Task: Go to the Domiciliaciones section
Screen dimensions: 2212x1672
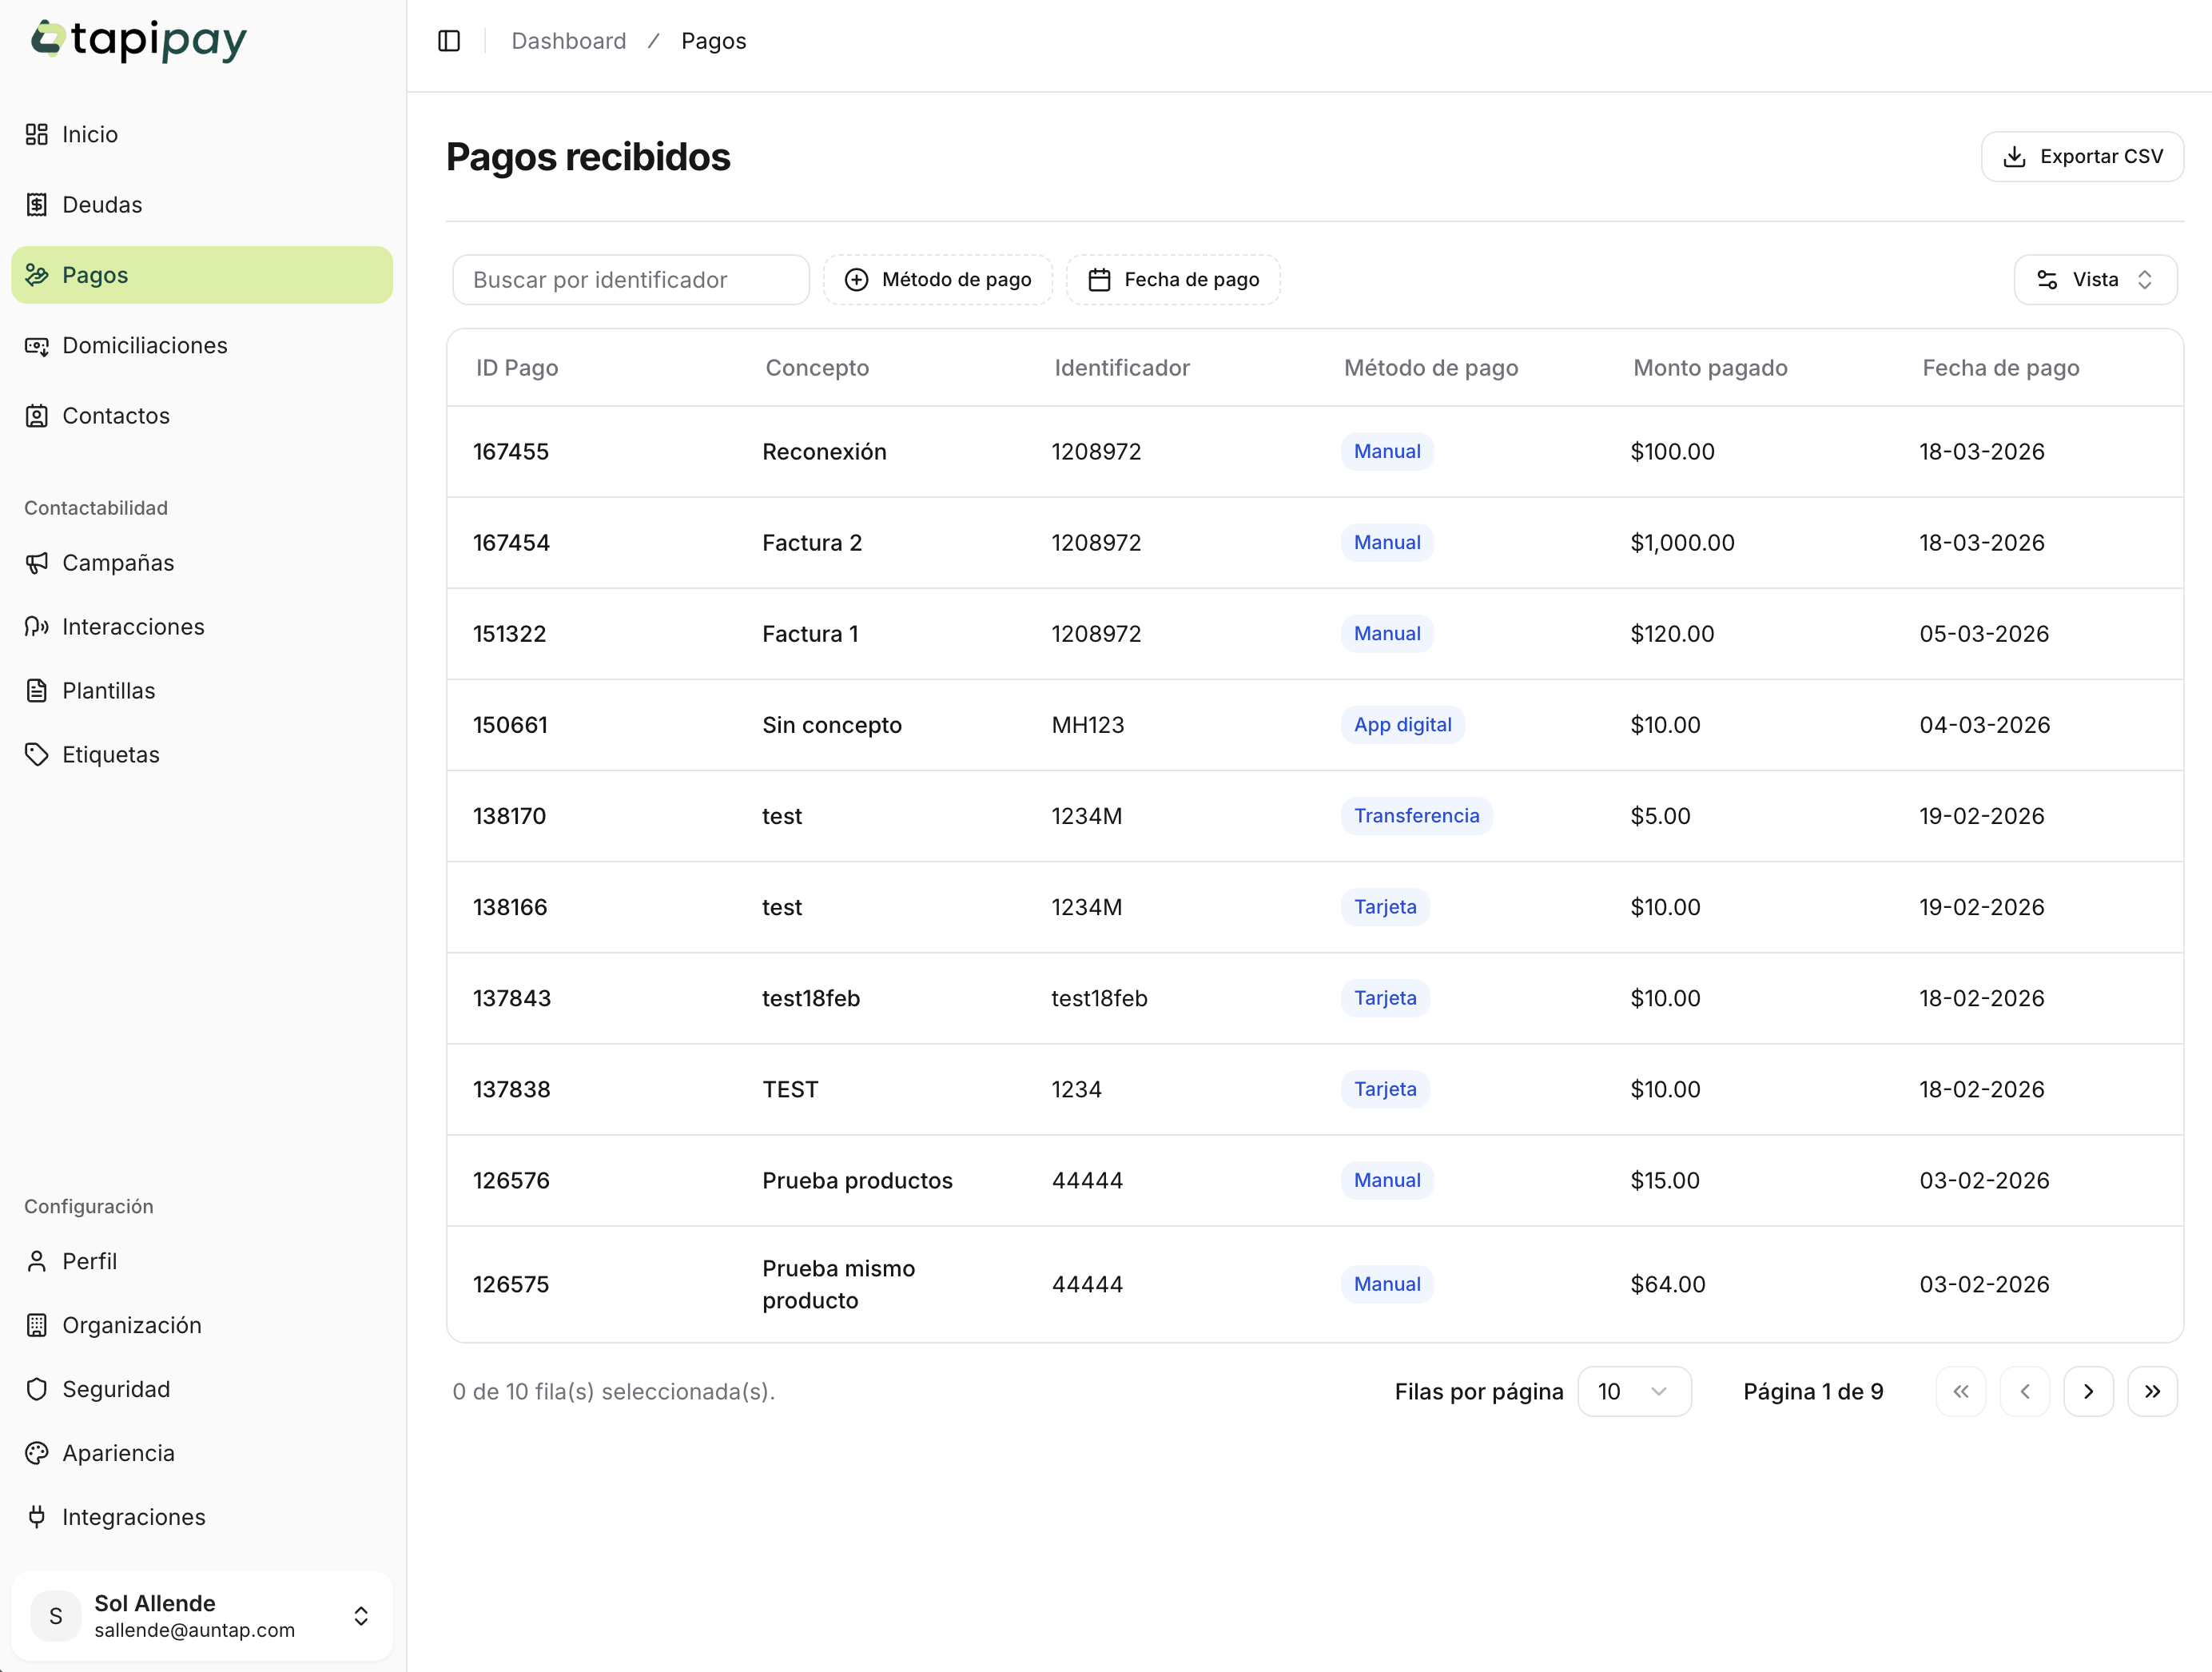Action: (144, 345)
